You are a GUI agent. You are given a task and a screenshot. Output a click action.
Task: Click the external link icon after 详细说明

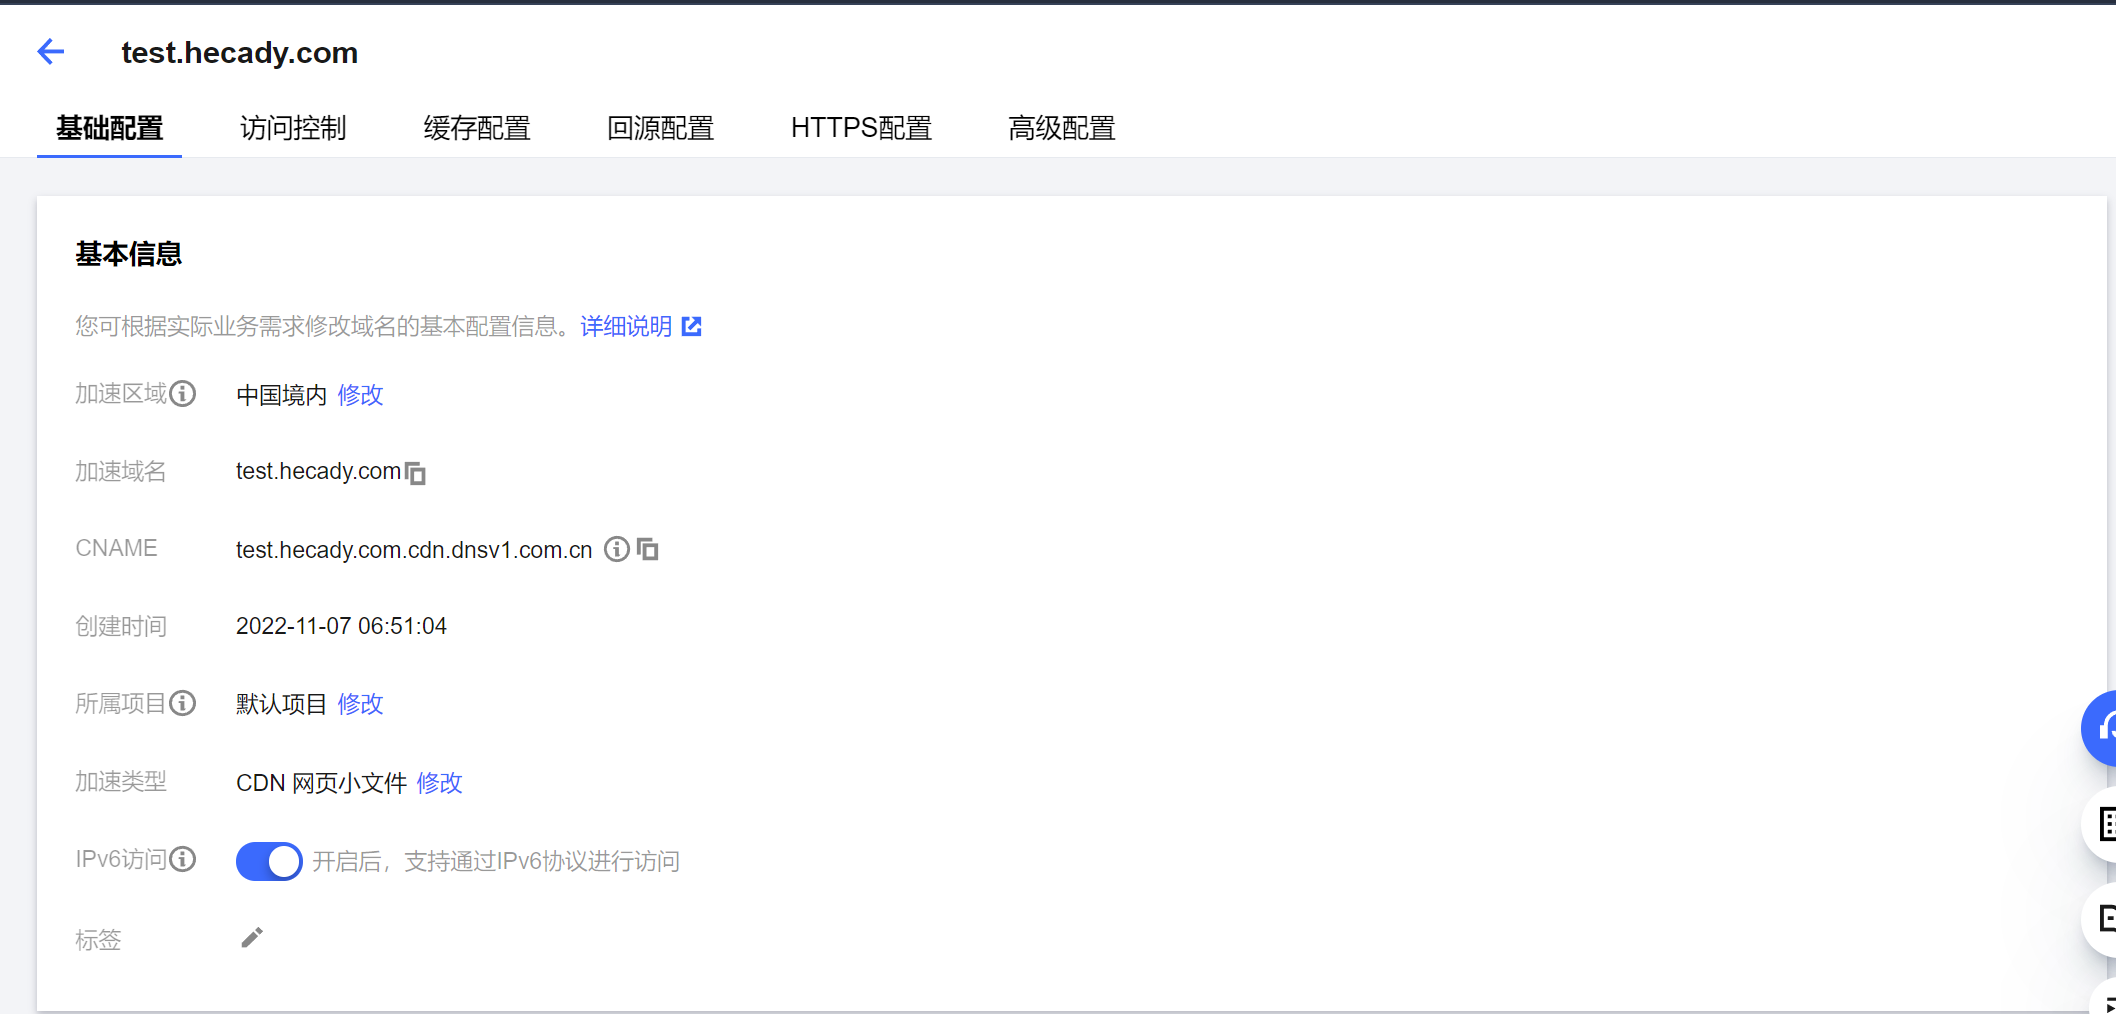pos(692,327)
